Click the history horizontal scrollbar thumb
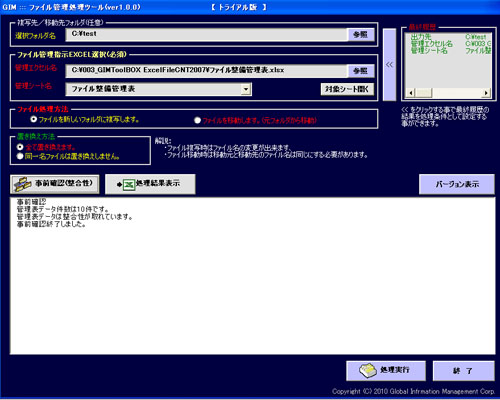 (424, 93)
